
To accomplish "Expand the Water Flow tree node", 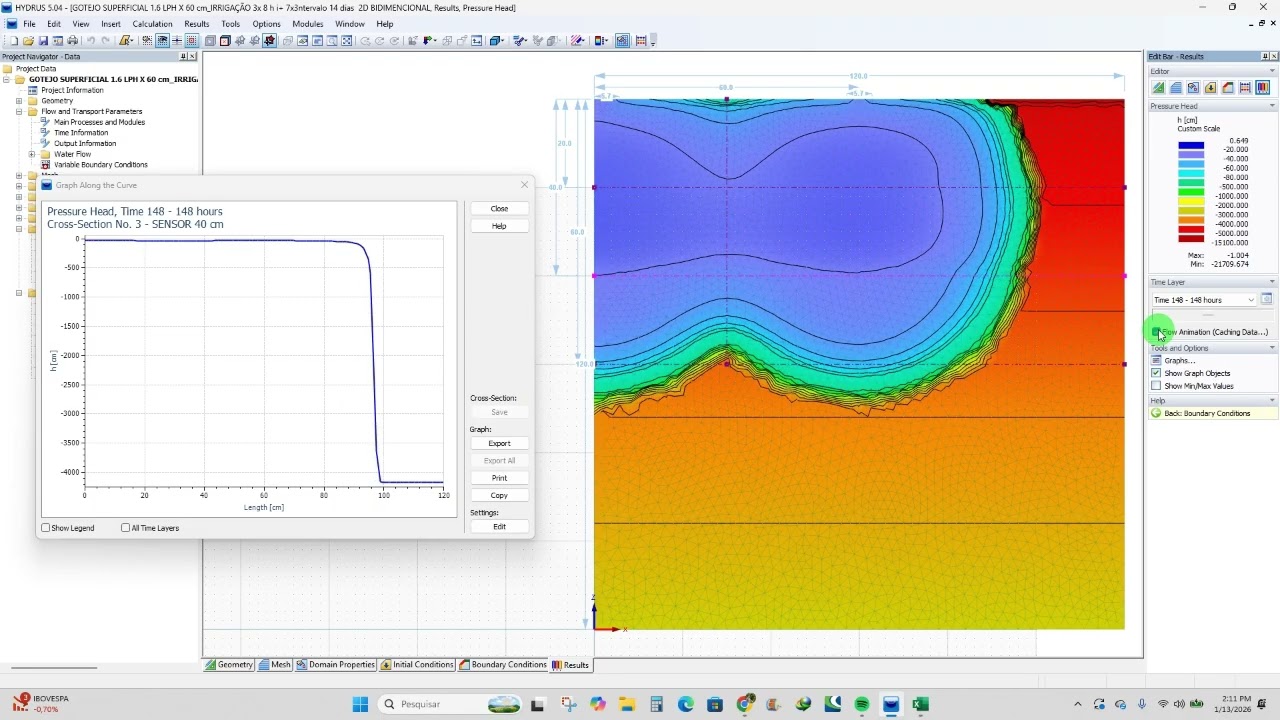I will [31, 154].
